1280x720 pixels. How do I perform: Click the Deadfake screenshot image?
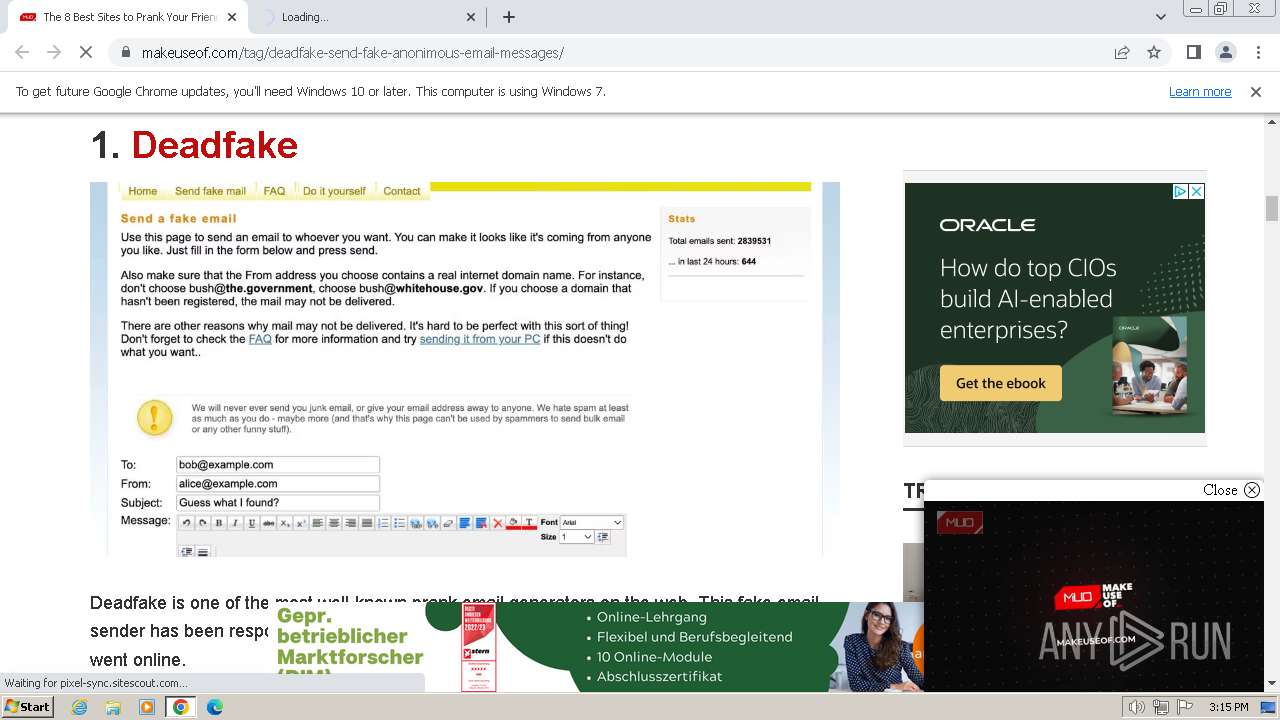click(x=465, y=369)
